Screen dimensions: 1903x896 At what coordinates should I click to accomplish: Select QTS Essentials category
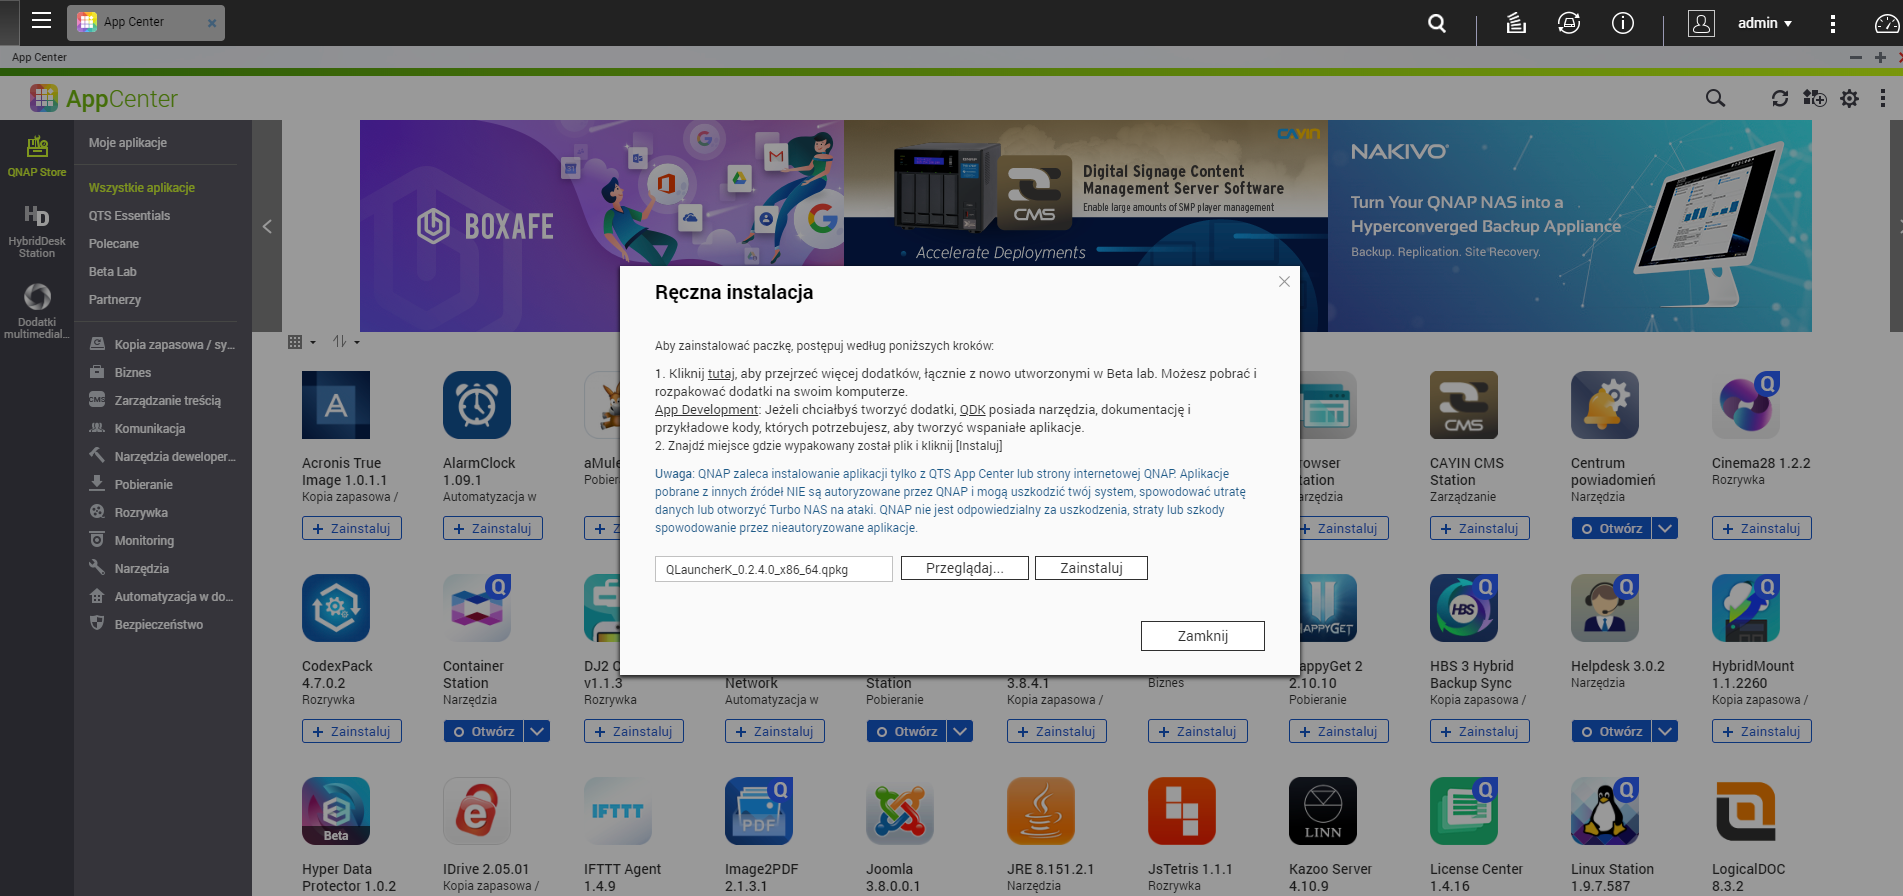[x=129, y=216]
